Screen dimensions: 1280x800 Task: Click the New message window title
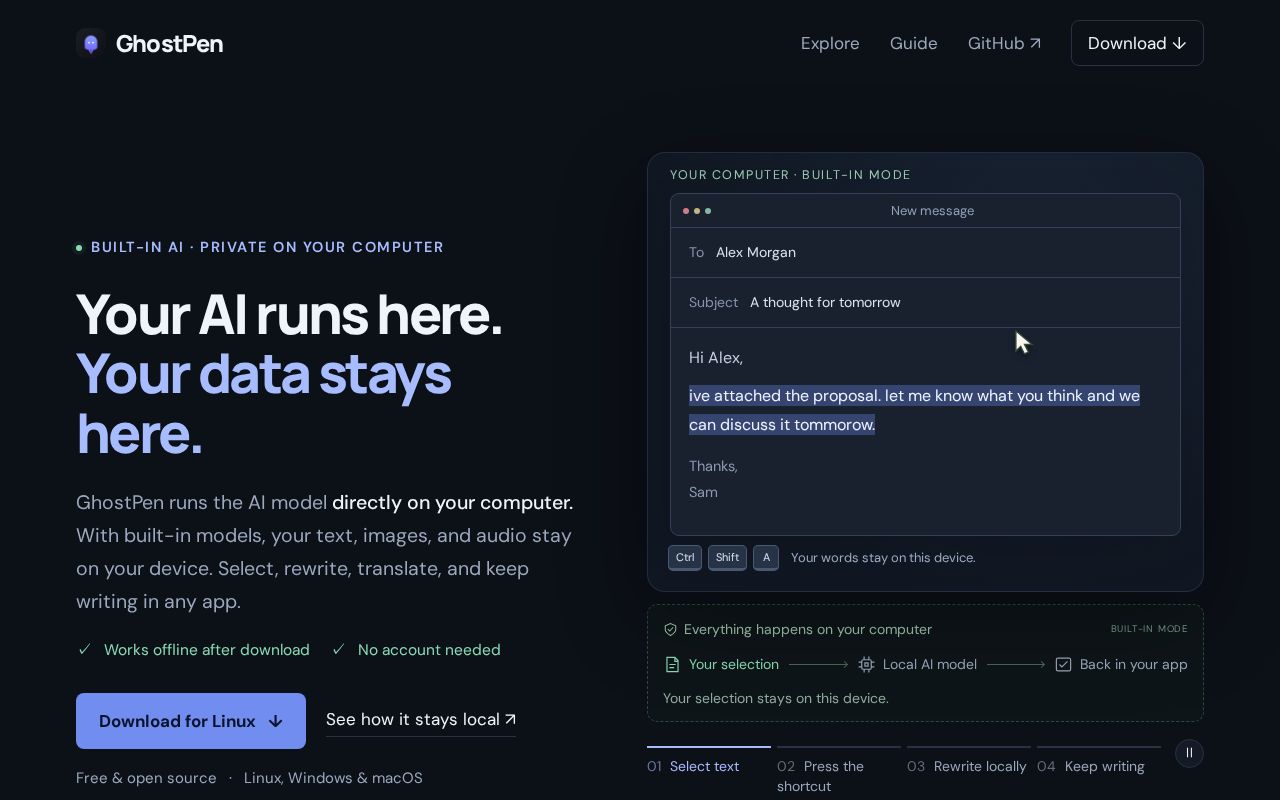point(932,211)
